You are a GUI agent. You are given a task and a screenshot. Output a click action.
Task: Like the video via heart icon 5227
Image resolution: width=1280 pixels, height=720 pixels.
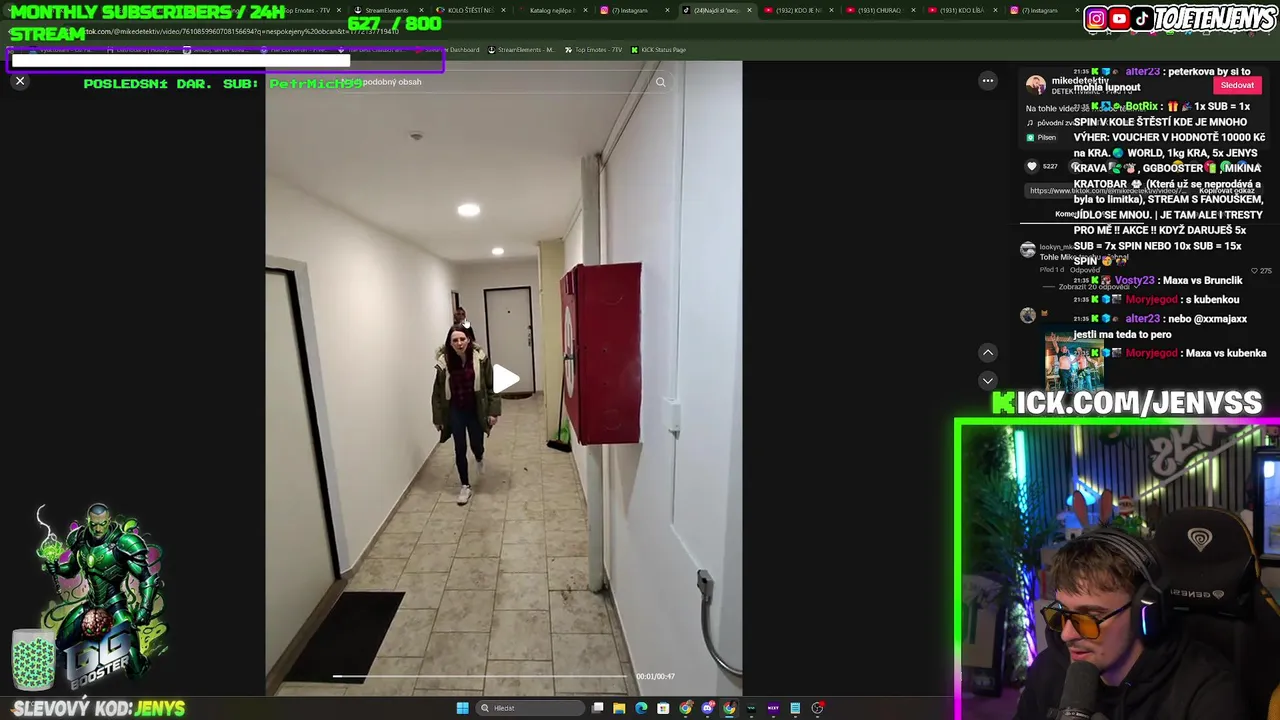(x=1031, y=166)
